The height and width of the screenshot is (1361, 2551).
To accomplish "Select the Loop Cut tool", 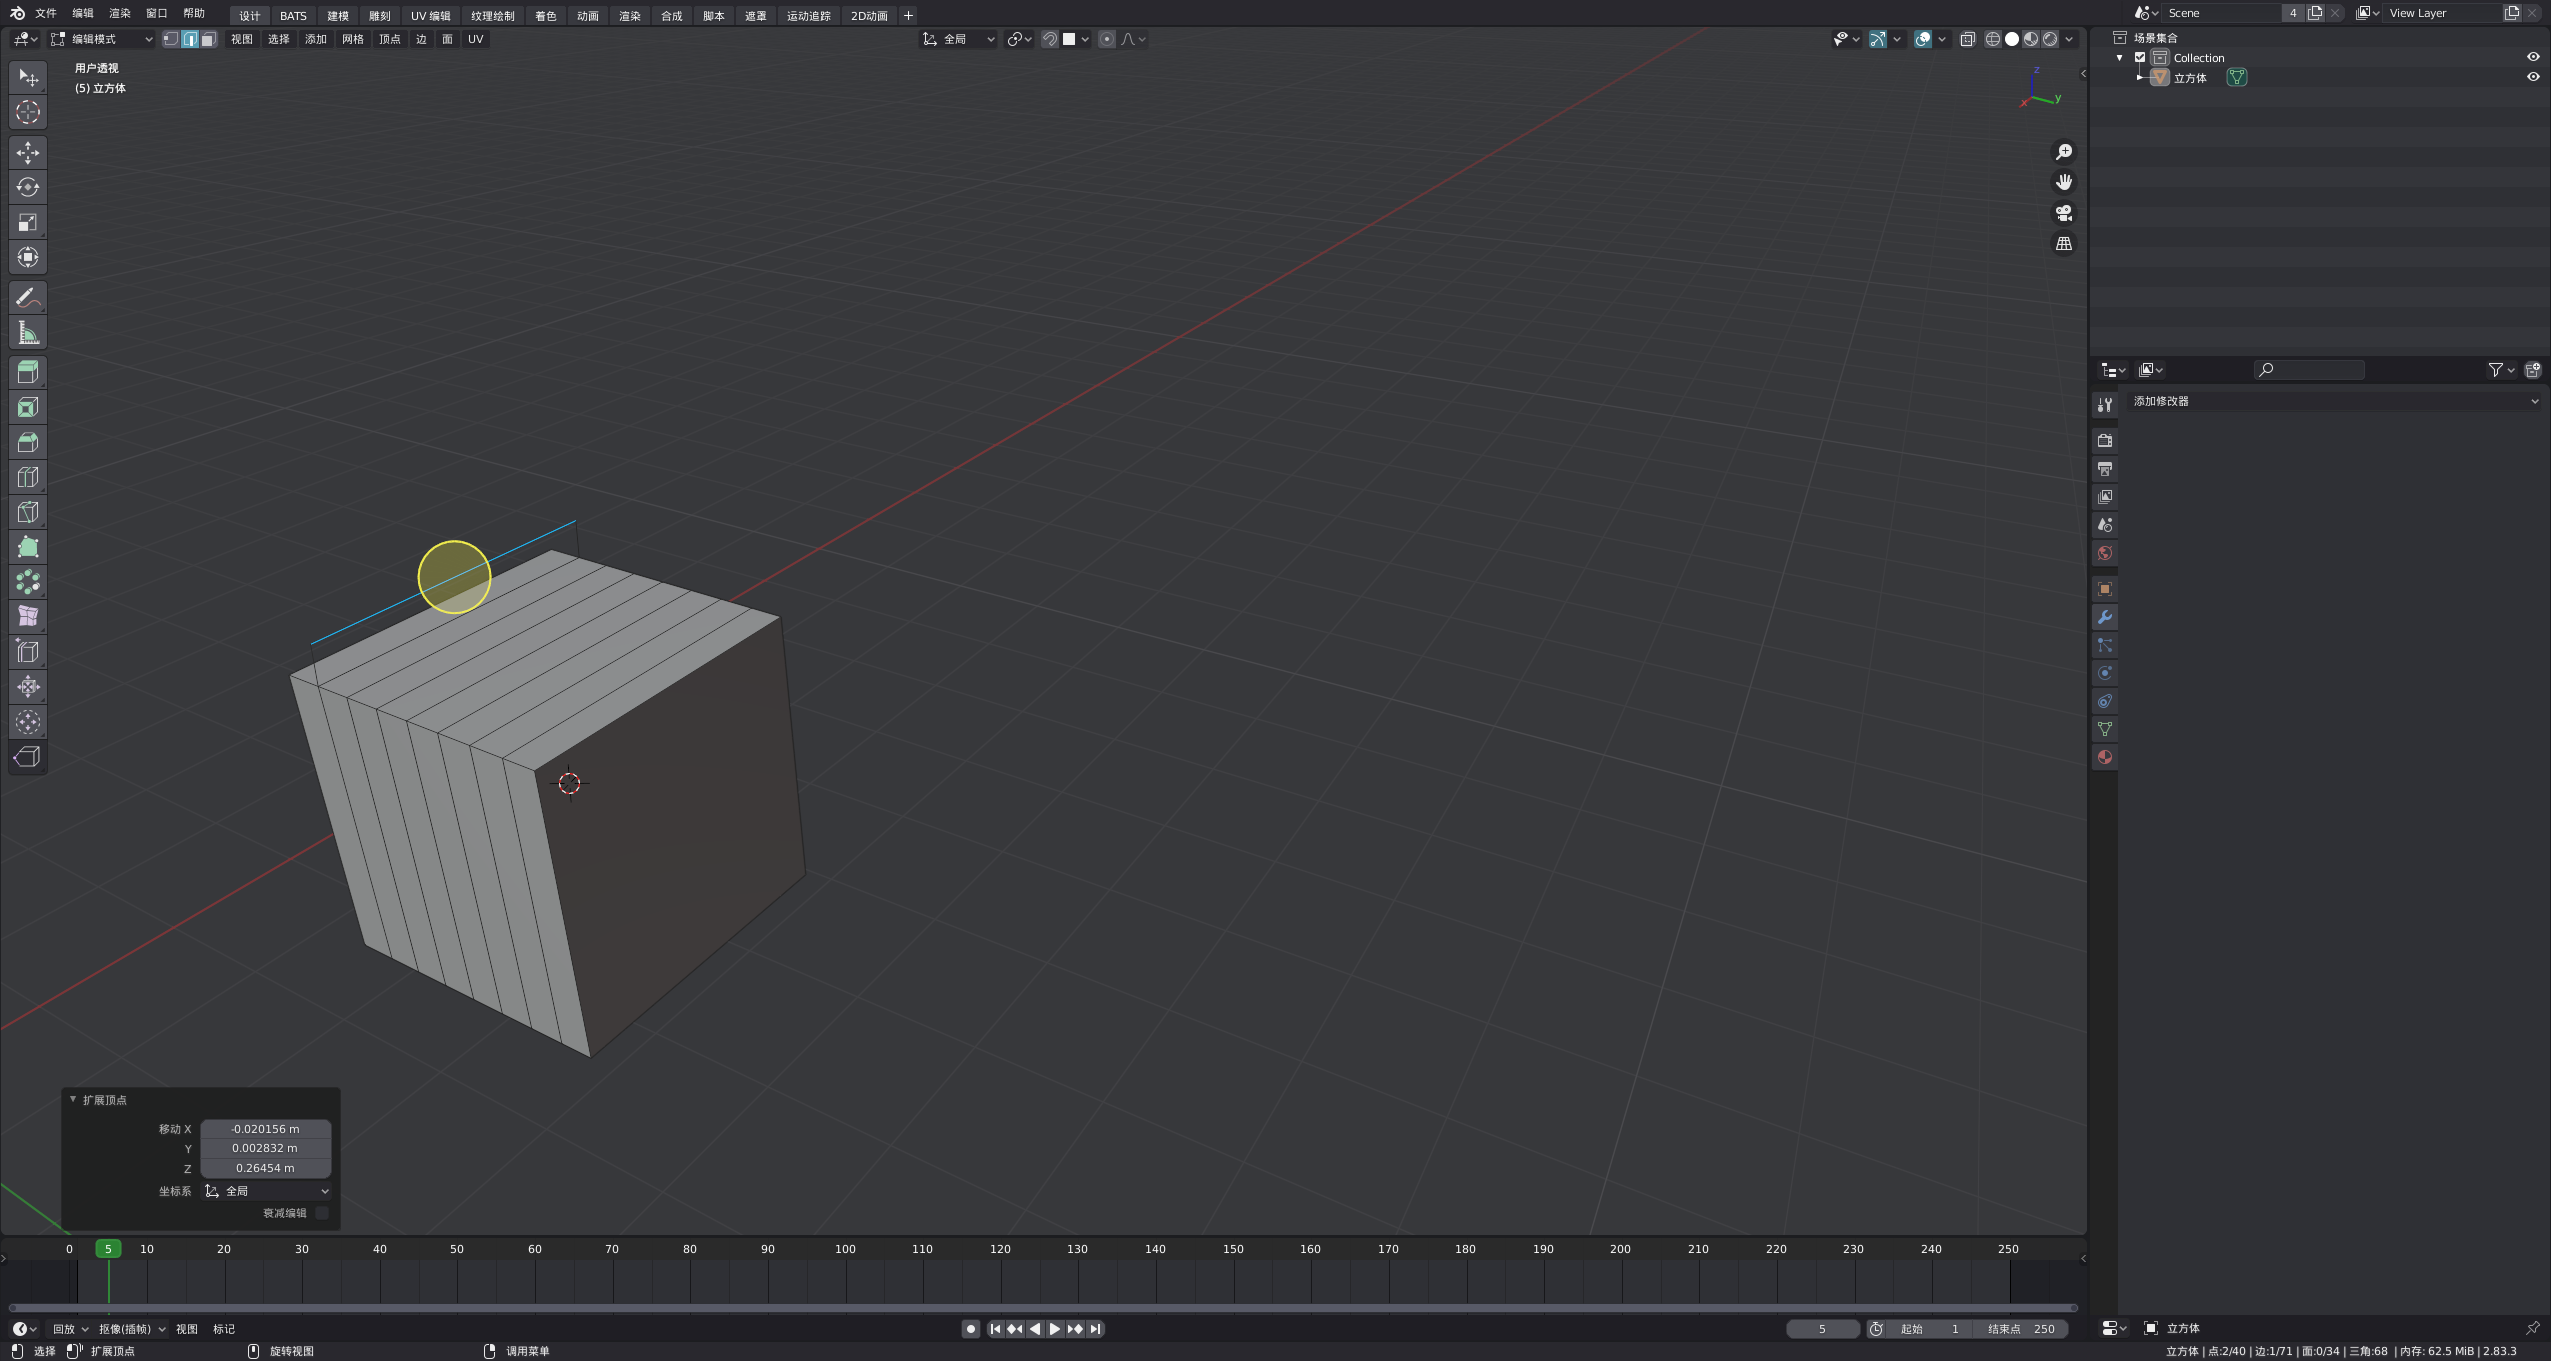I will click(x=28, y=477).
